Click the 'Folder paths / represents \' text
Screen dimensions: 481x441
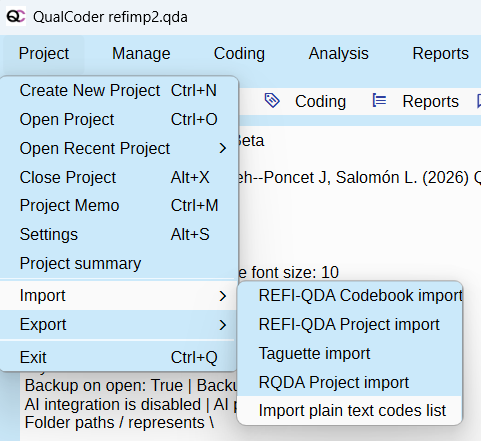pos(119,423)
